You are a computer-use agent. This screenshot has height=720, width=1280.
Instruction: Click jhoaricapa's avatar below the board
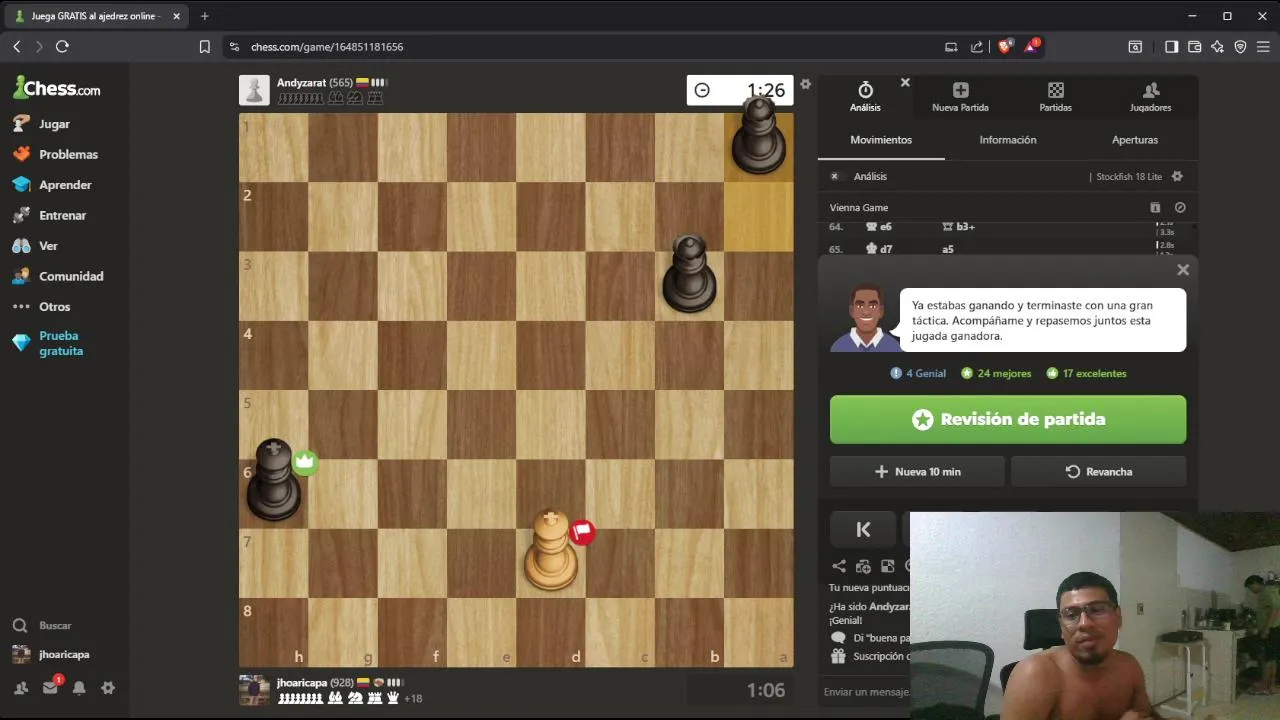pos(254,690)
